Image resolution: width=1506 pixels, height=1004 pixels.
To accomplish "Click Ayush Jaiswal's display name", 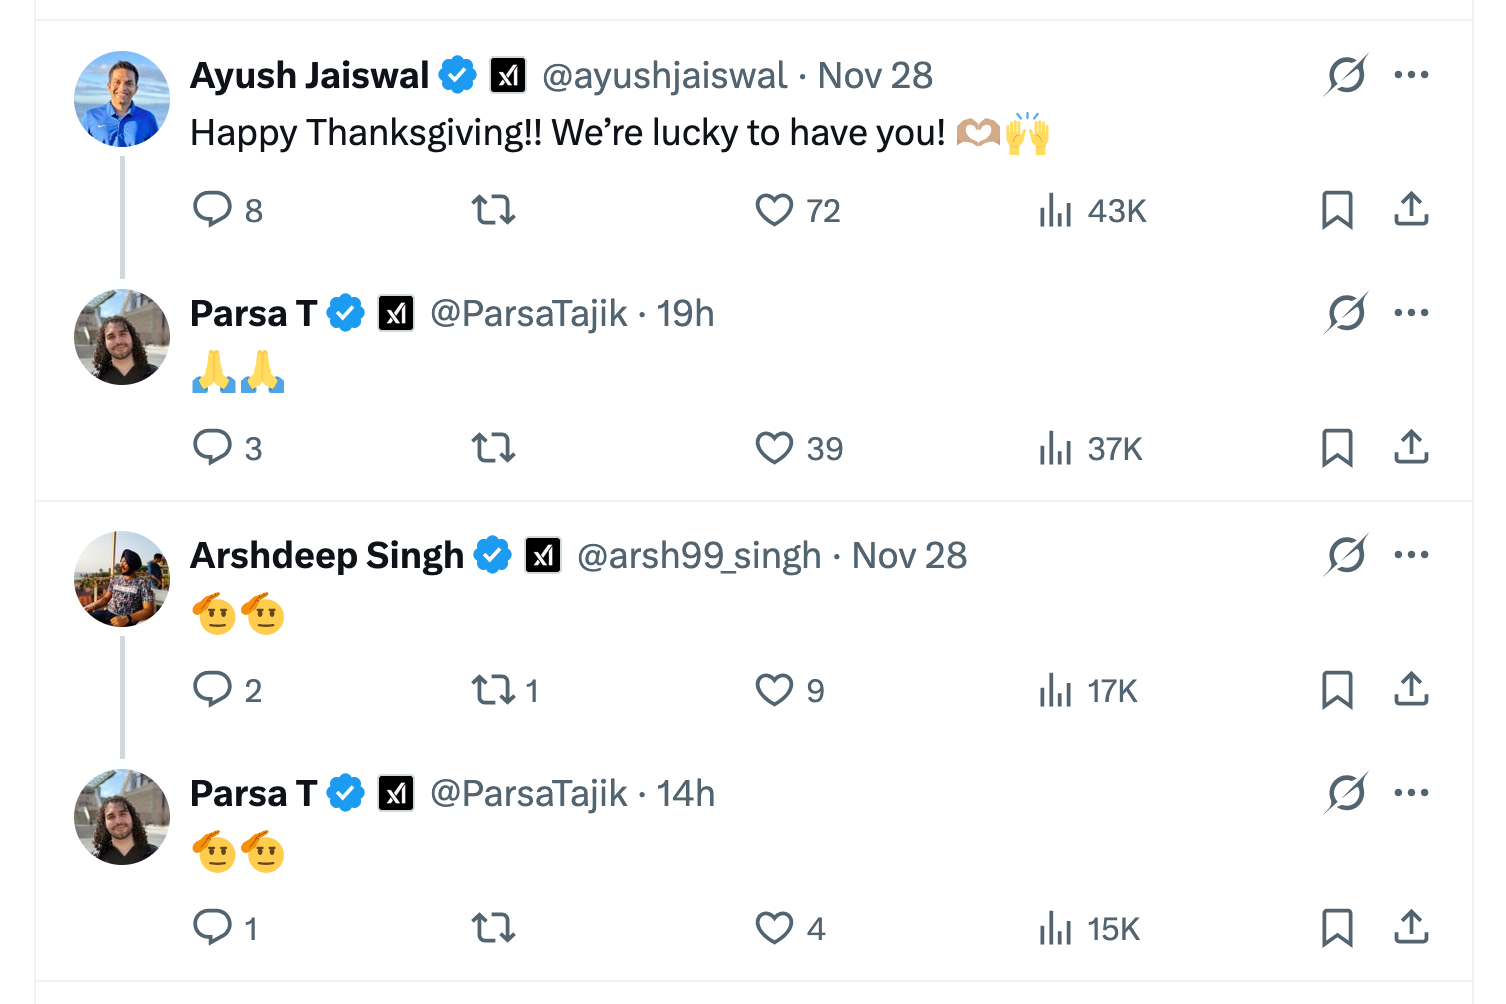I will point(309,76).
